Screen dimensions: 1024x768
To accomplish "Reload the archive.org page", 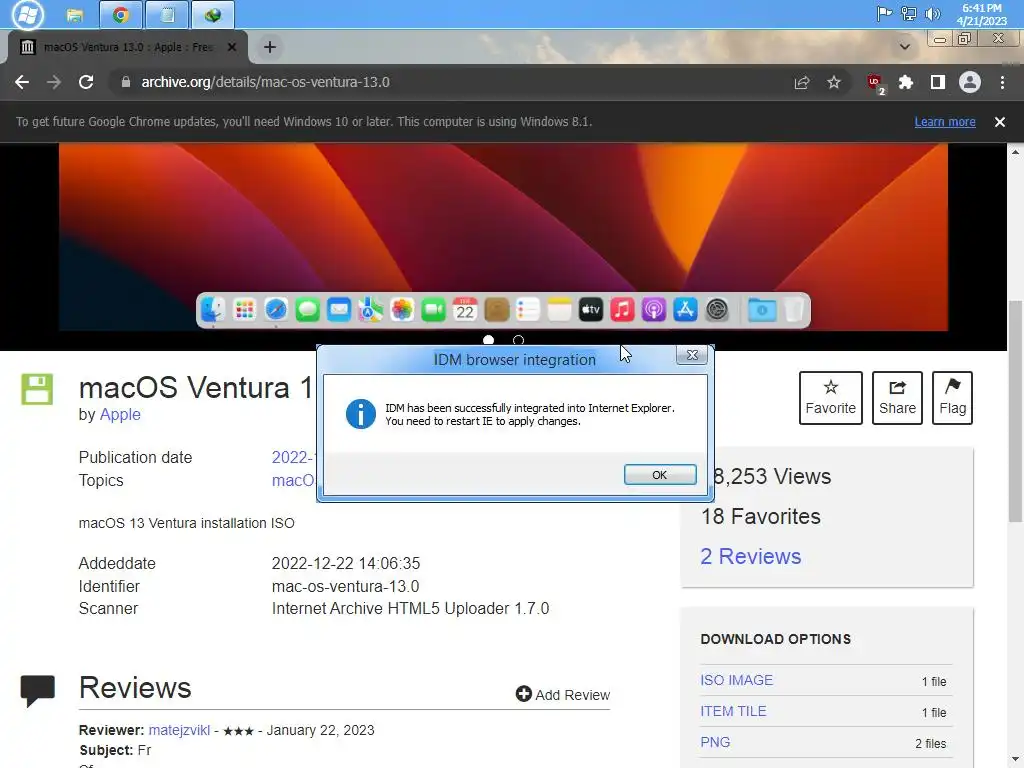I will (x=86, y=82).
